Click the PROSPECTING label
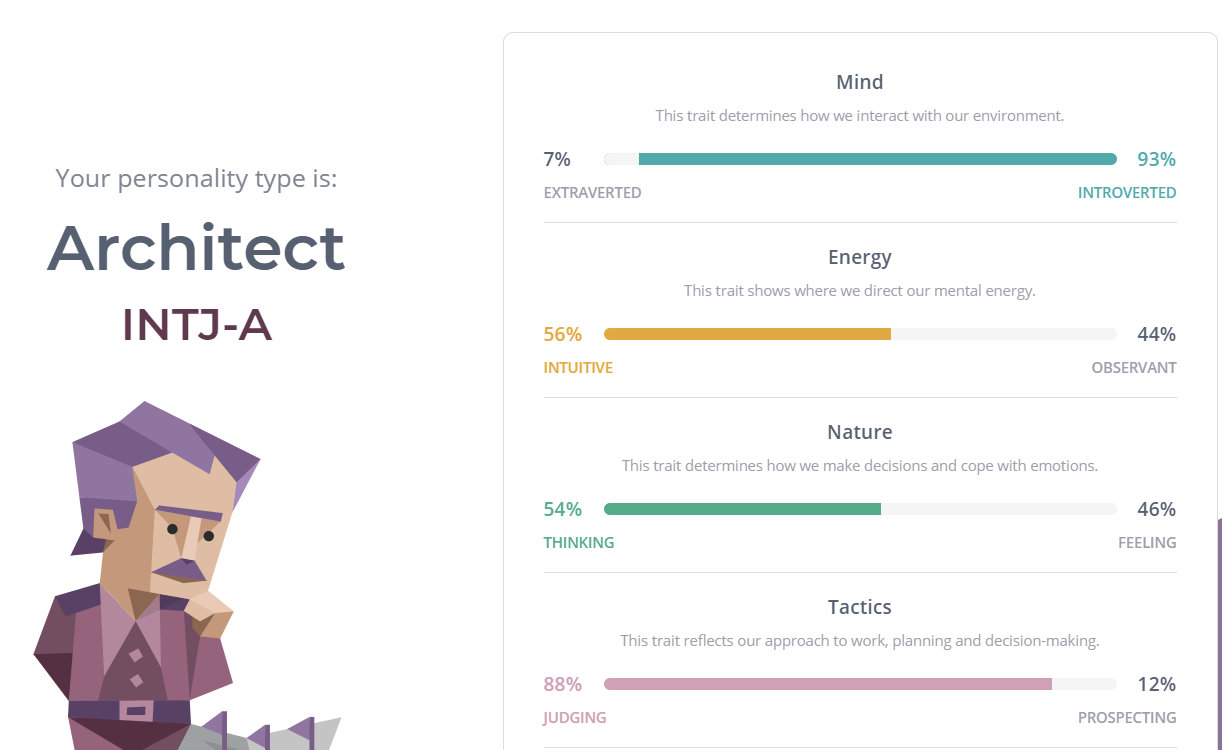This screenshot has height=750, width=1222. [1127, 718]
